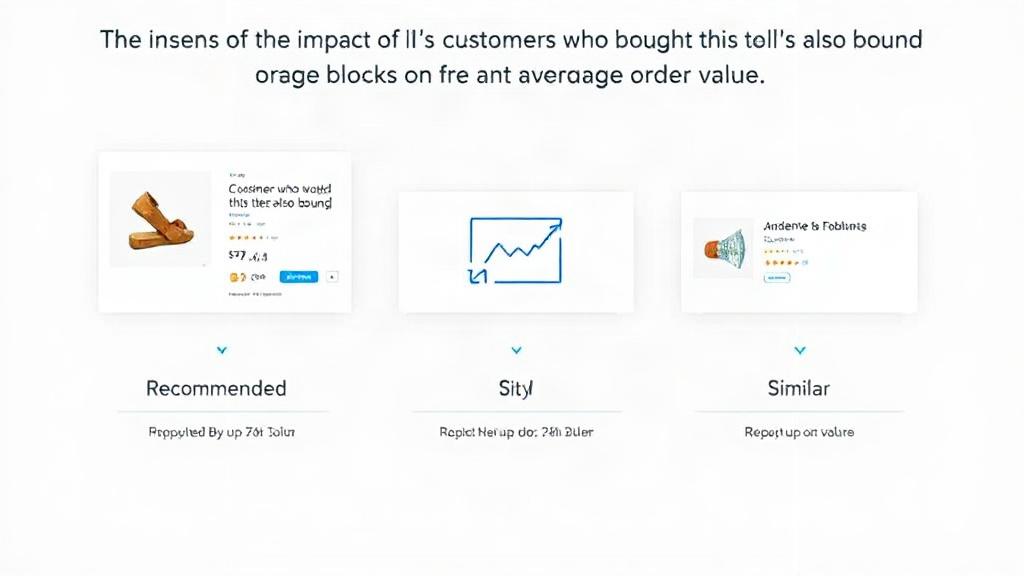
Task: Expand the chevron above Similar
Action: pyautogui.click(x=799, y=350)
